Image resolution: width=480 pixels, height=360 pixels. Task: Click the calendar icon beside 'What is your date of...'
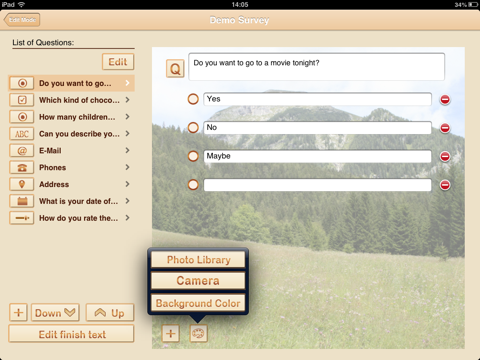click(22, 201)
